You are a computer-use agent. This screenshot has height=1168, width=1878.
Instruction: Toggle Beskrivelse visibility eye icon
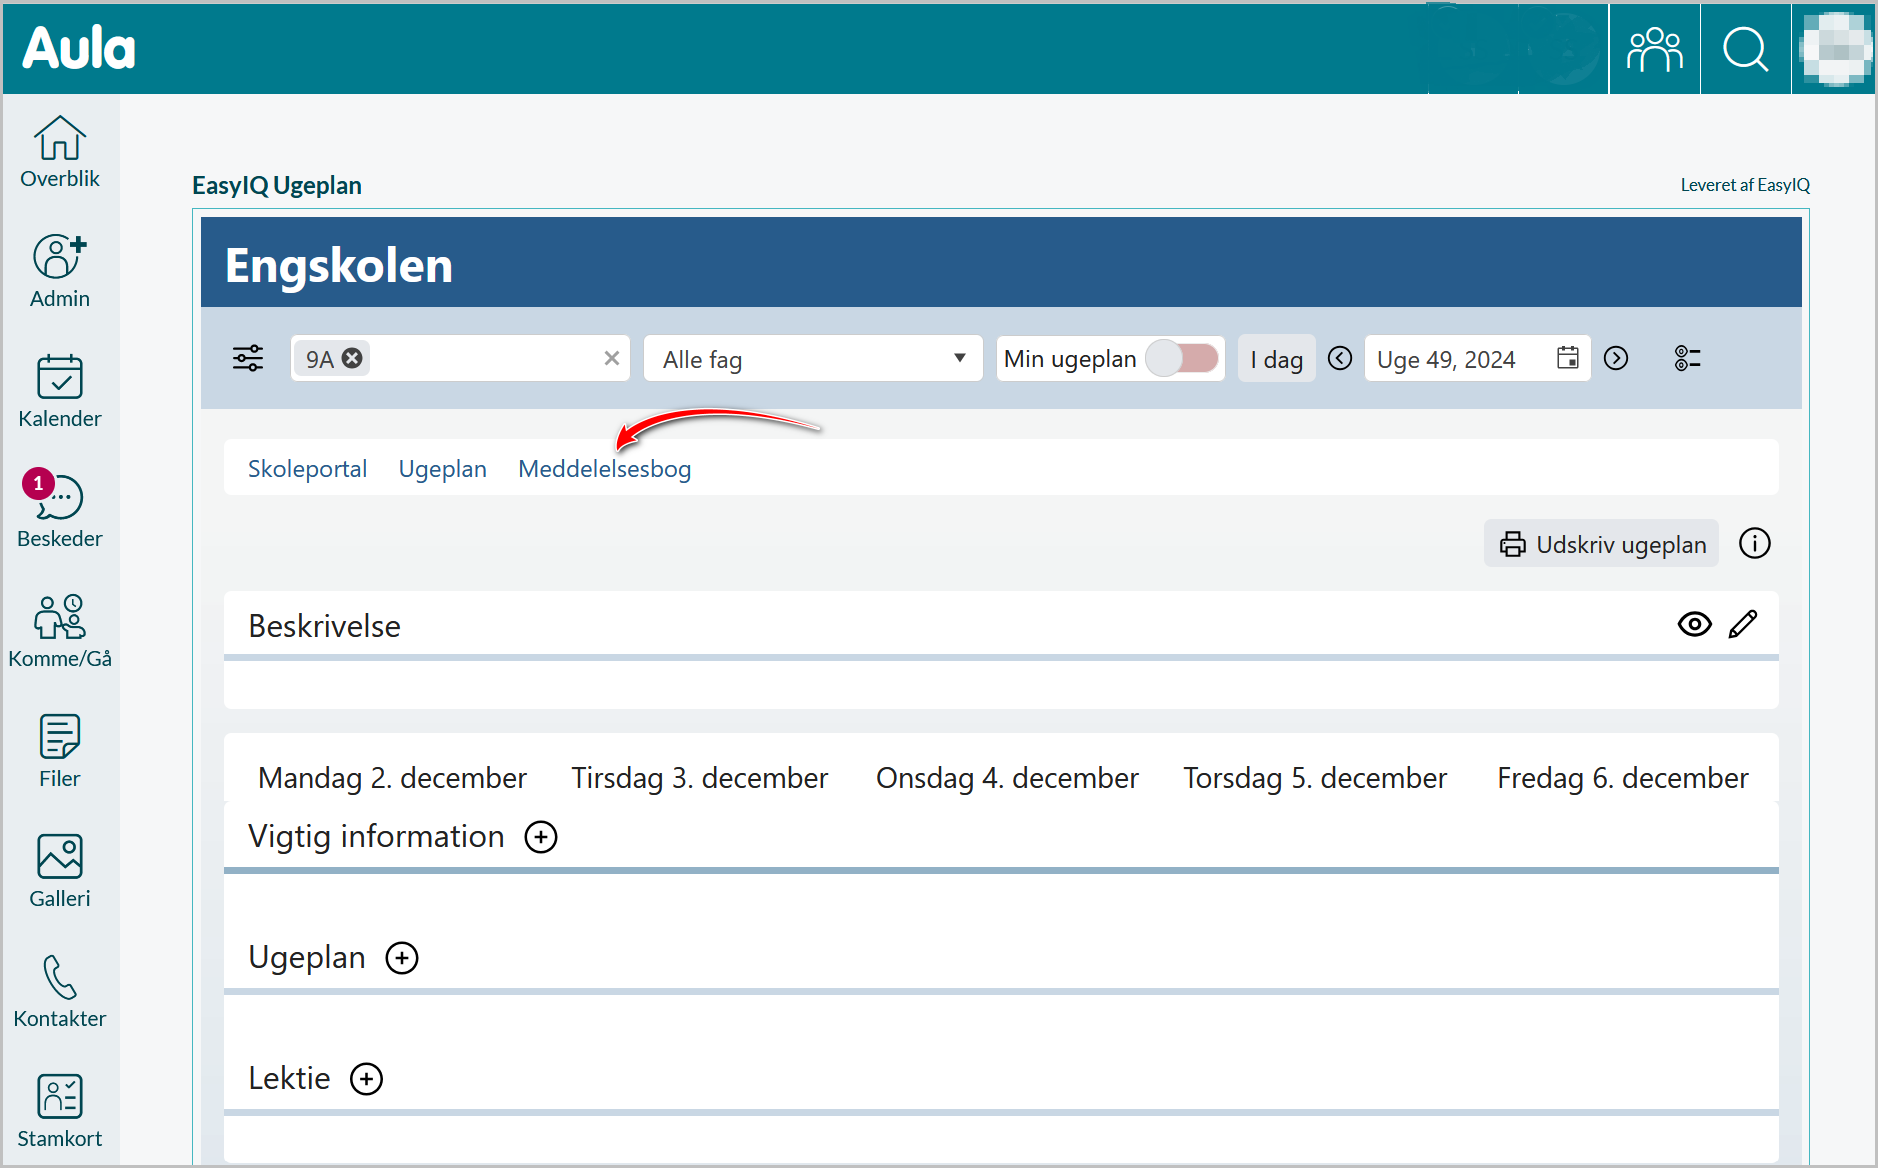(1694, 624)
